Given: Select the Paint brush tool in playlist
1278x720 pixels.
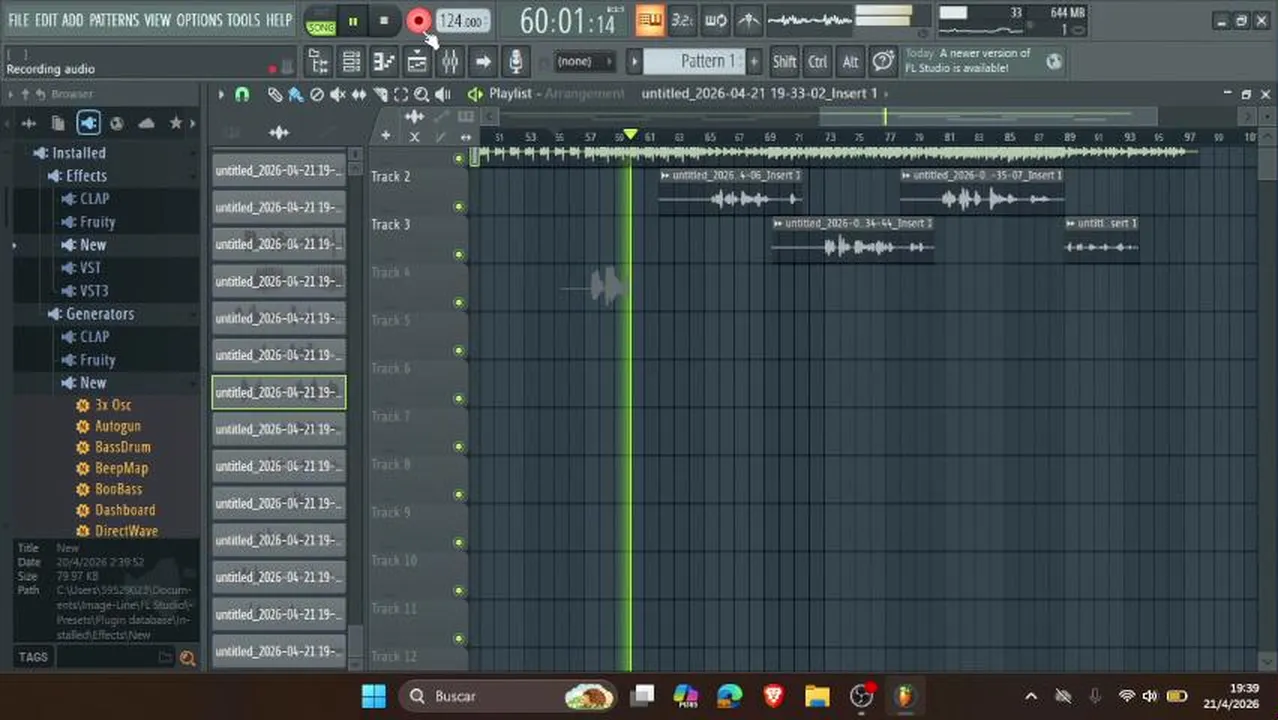Looking at the screenshot, I should (x=296, y=94).
